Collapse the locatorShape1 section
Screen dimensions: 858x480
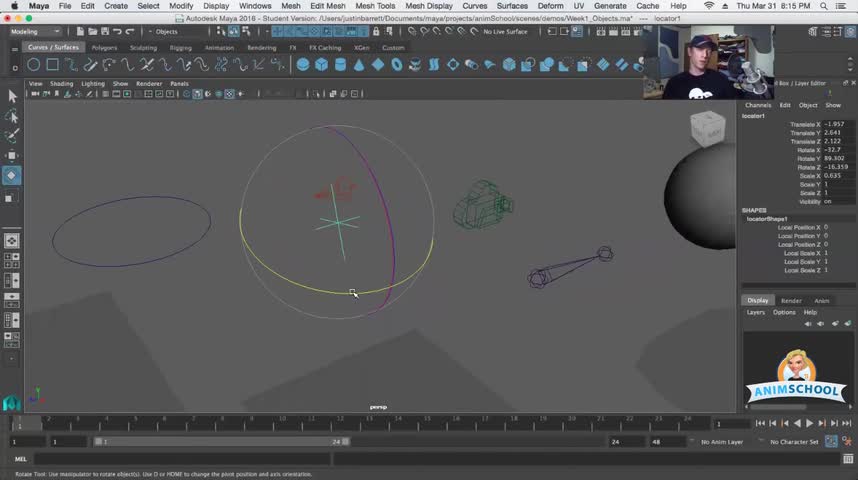(767, 219)
